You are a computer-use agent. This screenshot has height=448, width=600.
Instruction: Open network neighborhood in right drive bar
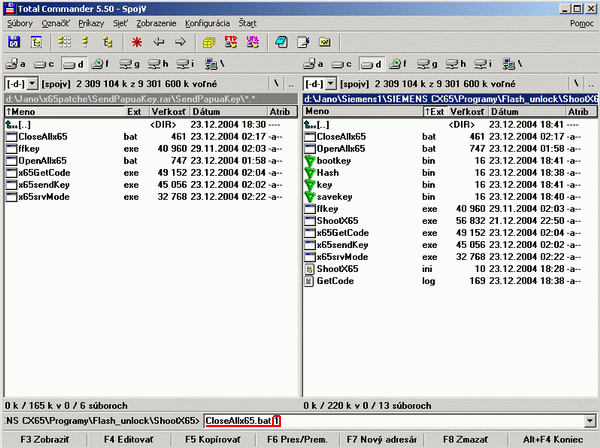pyautogui.click(x=512, y=64)
